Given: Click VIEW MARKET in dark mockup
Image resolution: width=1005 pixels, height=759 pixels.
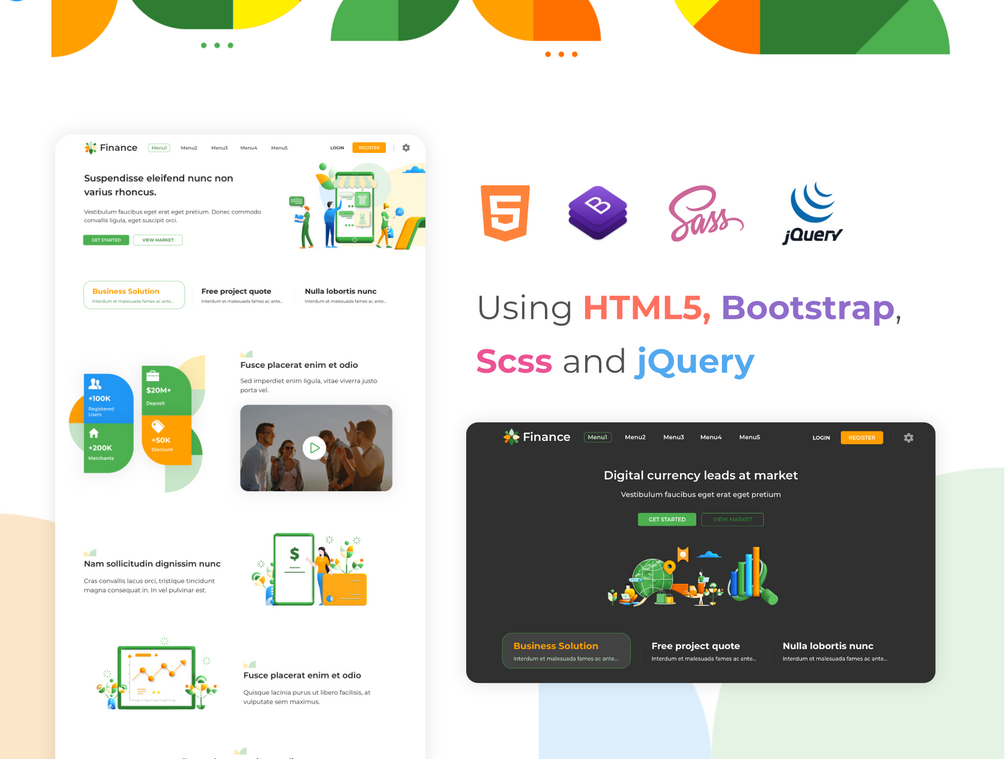Looking at the screenshot, I should point(733,519).
